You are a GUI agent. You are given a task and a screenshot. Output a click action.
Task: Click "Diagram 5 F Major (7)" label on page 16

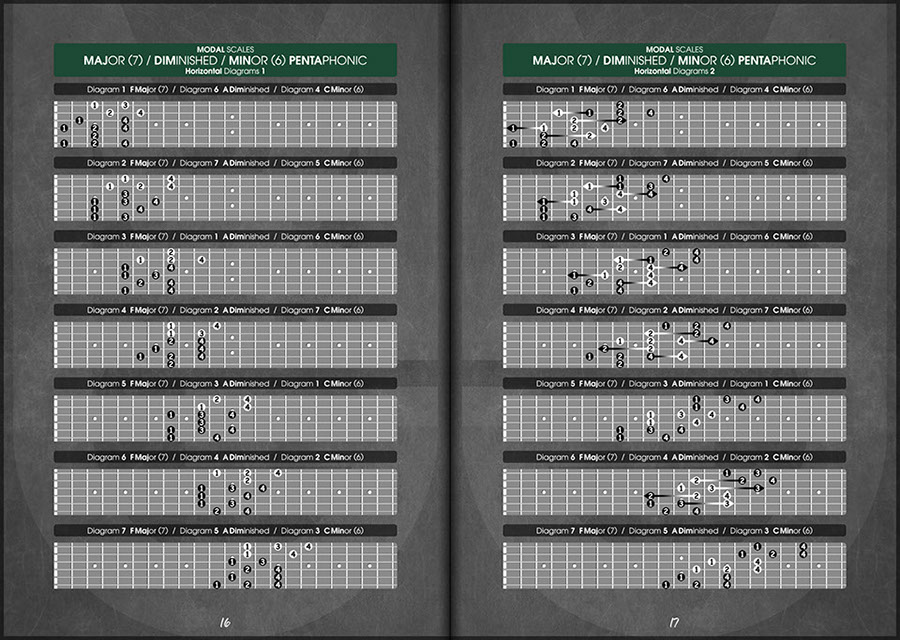(x=127, y=383)
